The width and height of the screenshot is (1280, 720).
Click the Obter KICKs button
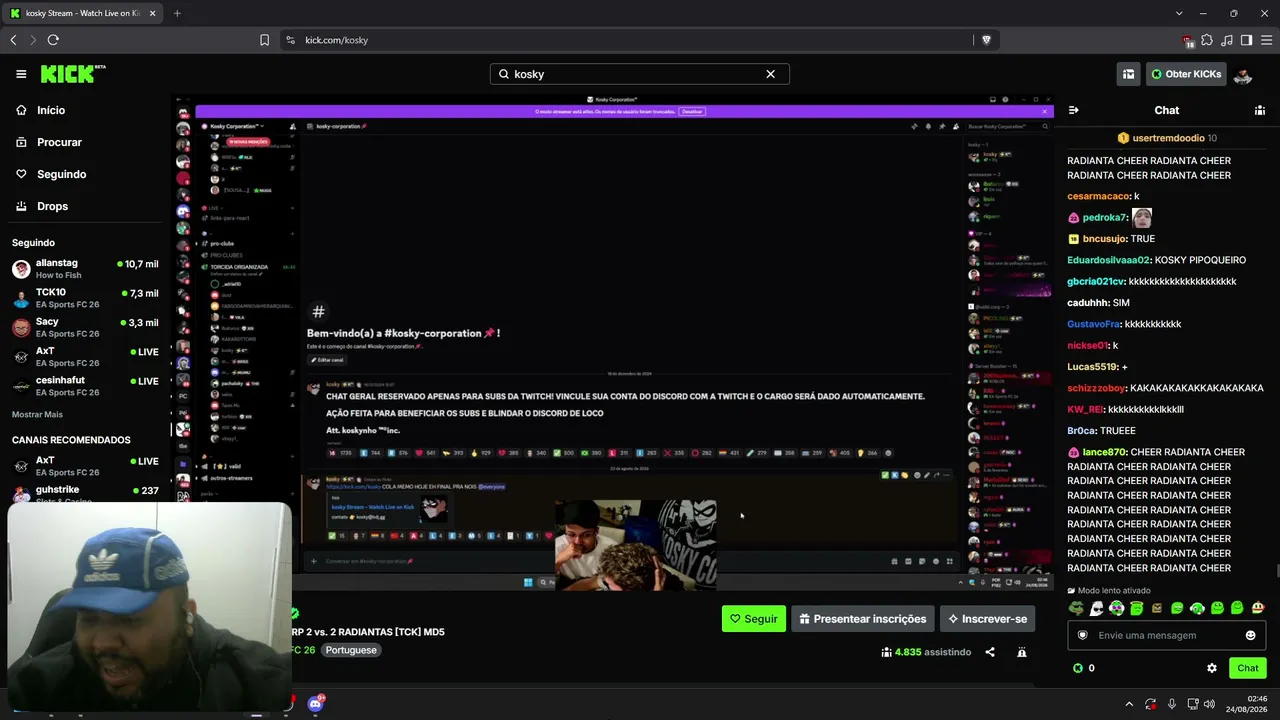pos(1186,74)
